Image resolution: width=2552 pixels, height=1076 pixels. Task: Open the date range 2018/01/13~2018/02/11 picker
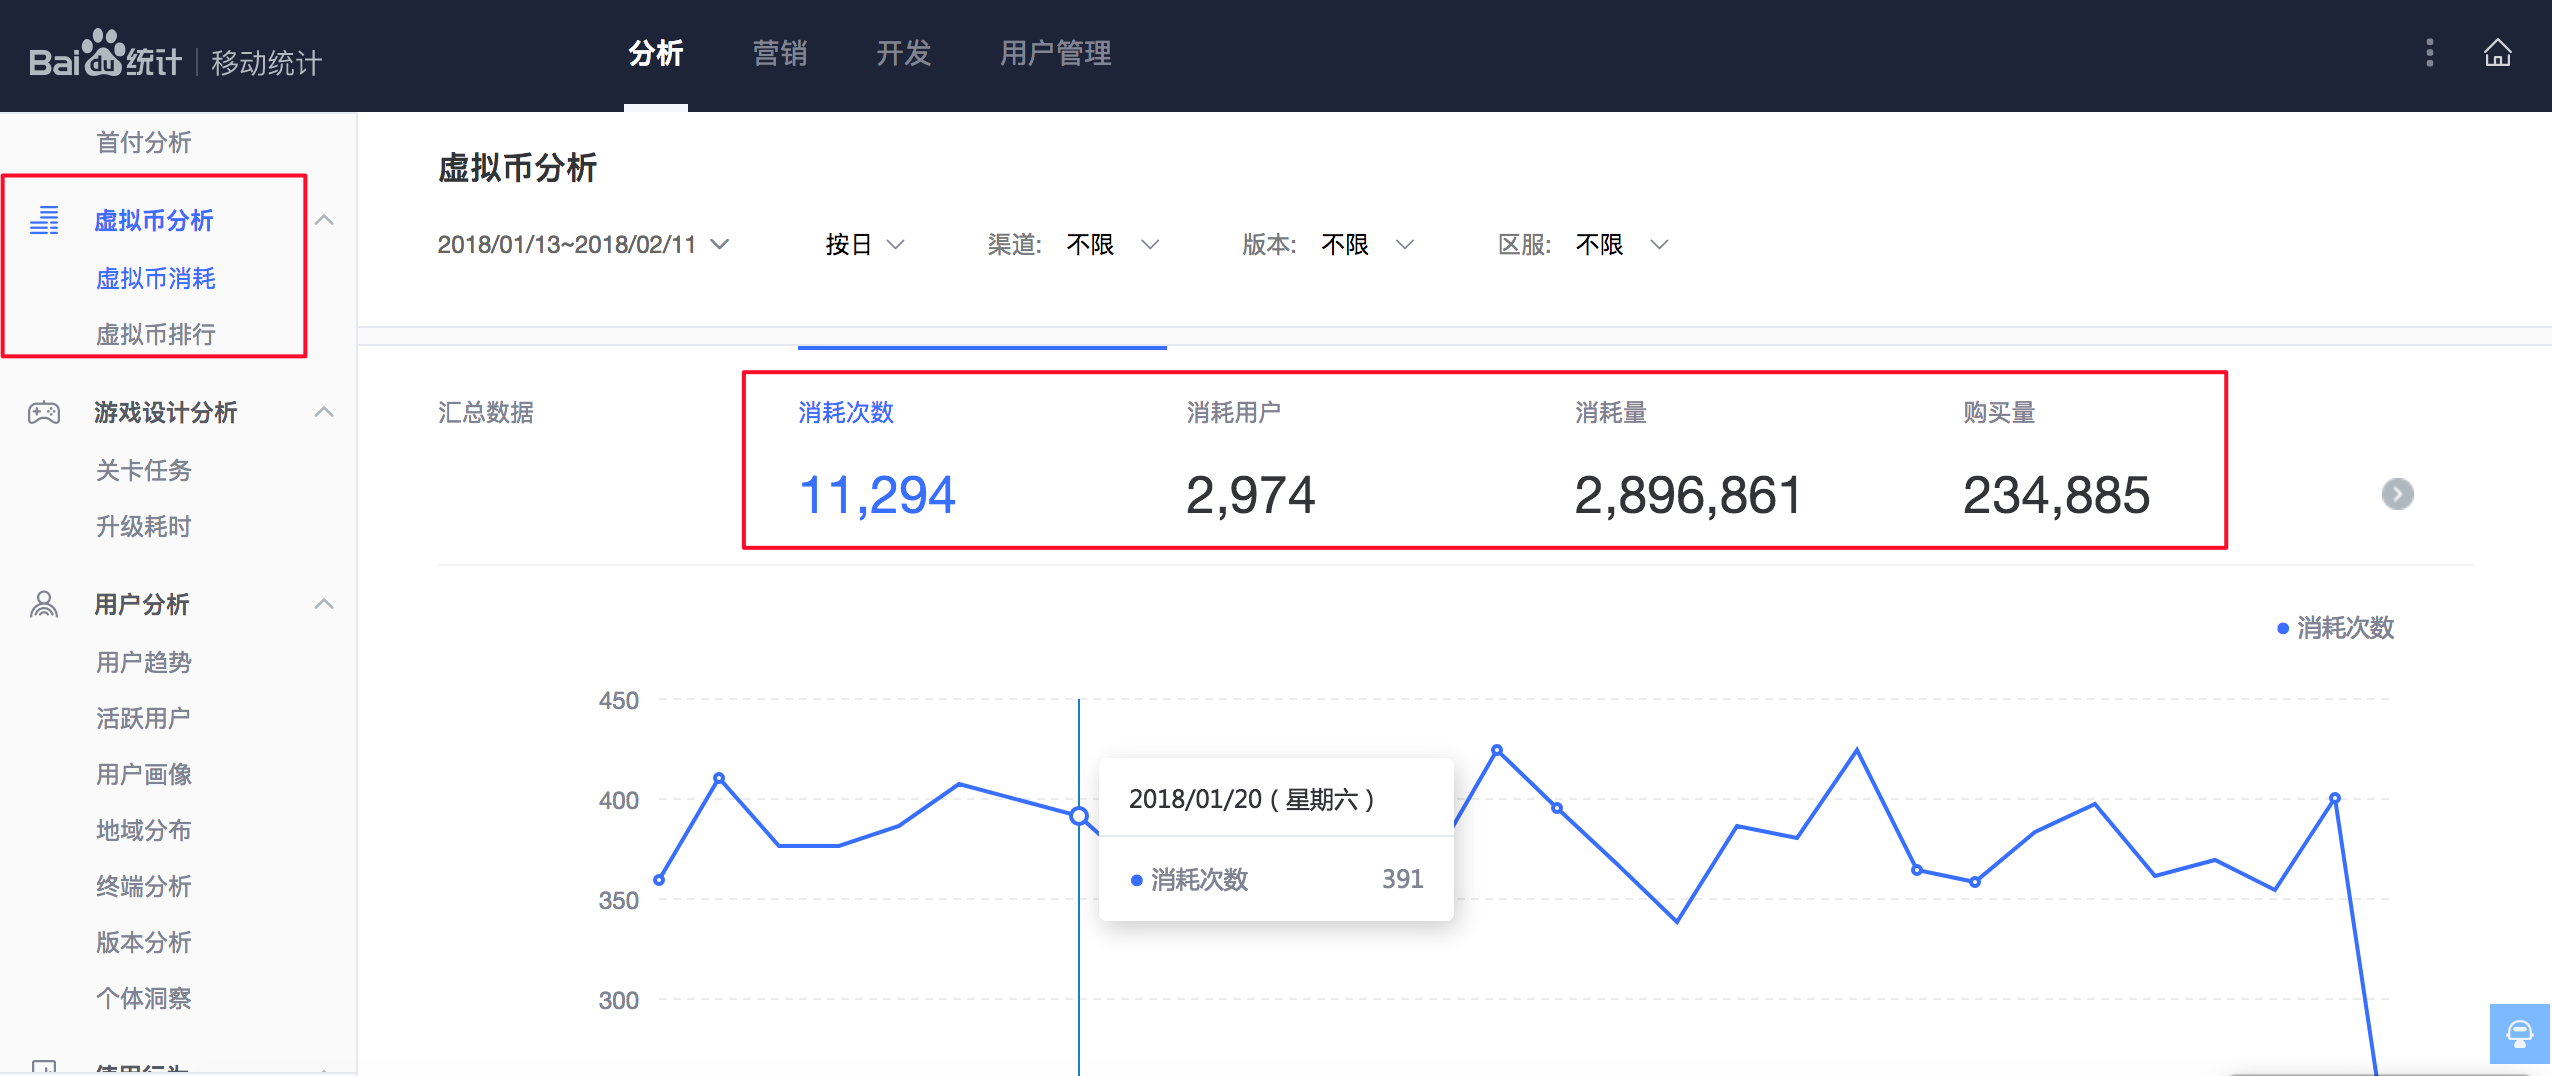point(583,245)
